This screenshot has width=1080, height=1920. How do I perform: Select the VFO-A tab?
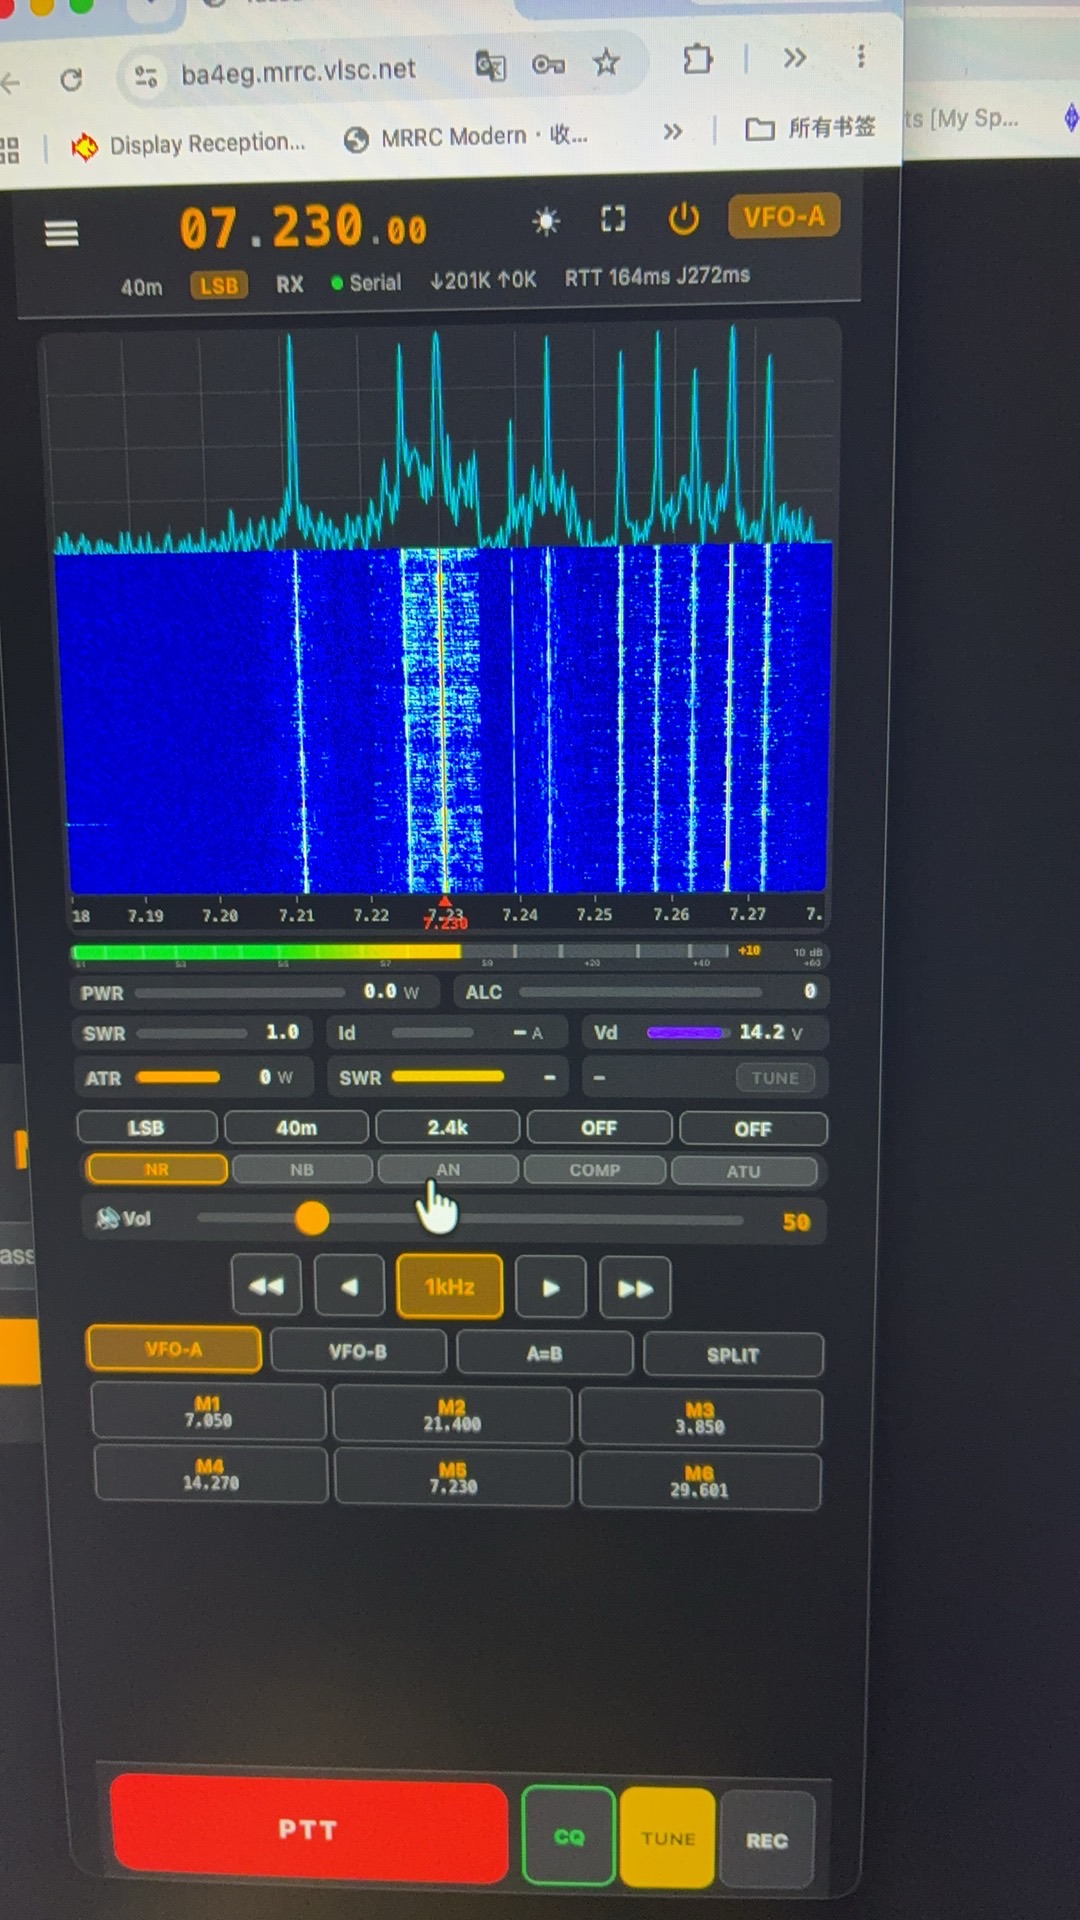[x=174, y=1349]
